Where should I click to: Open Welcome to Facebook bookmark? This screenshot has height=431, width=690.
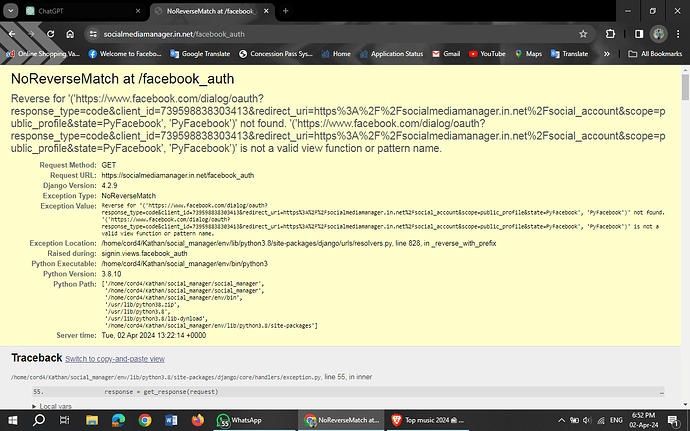click(x=125, y=54)
